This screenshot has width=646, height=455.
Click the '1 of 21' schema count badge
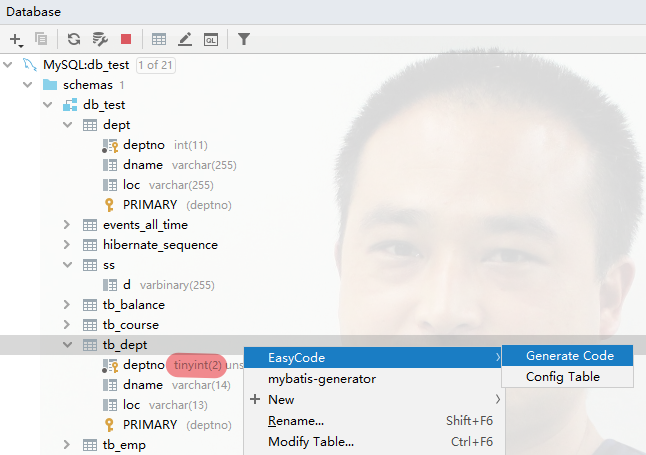click(156, 65)
